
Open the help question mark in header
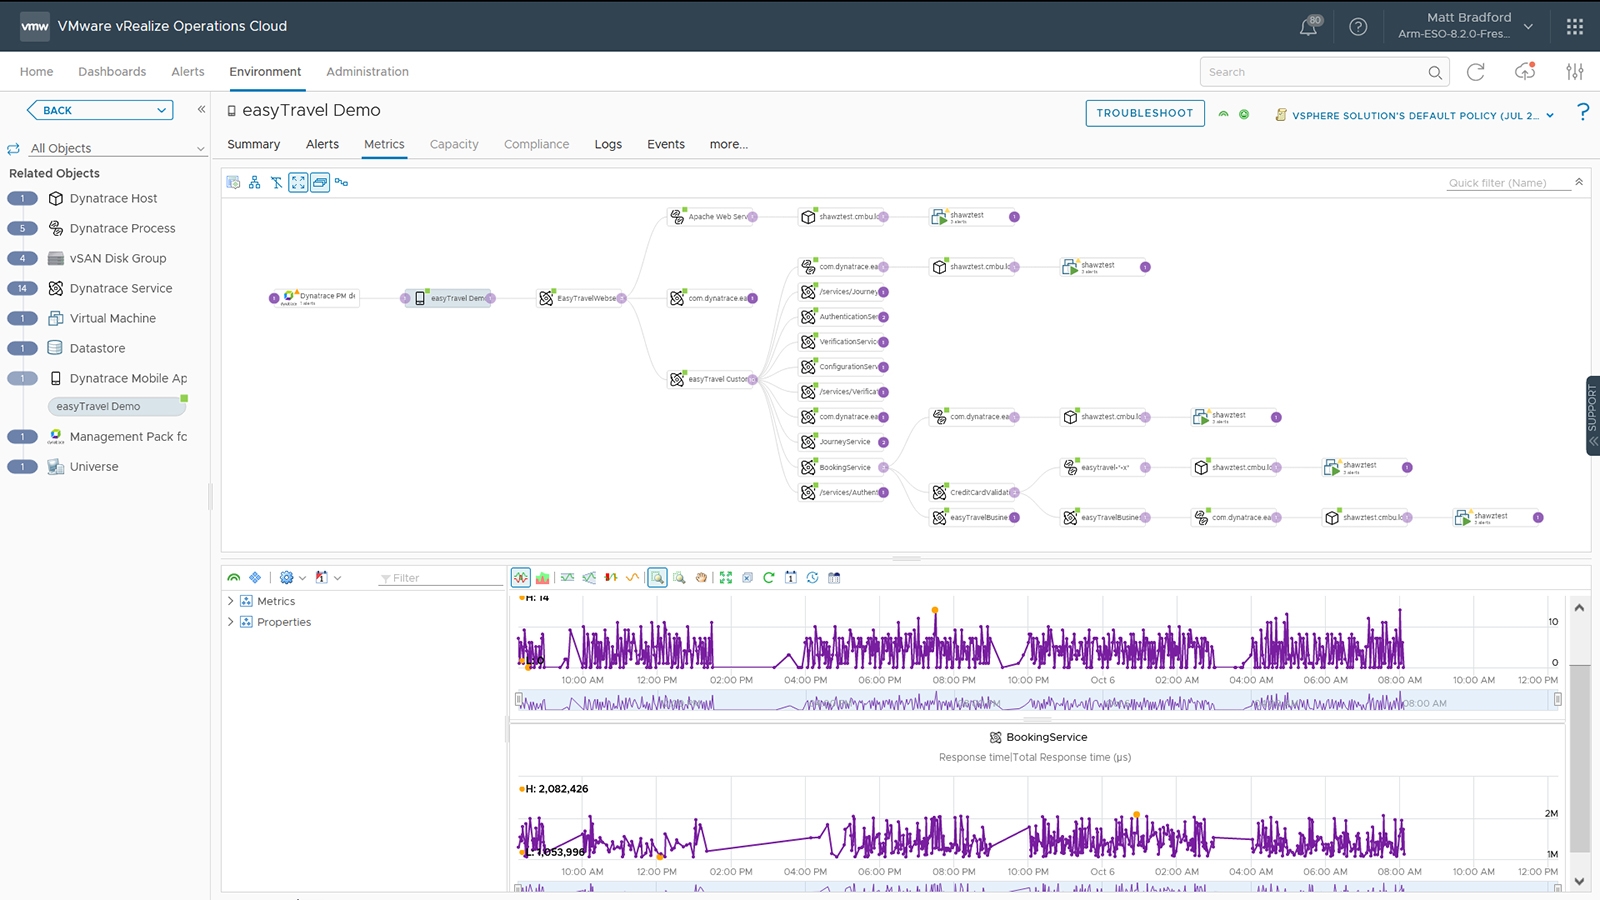(1358, 27)
